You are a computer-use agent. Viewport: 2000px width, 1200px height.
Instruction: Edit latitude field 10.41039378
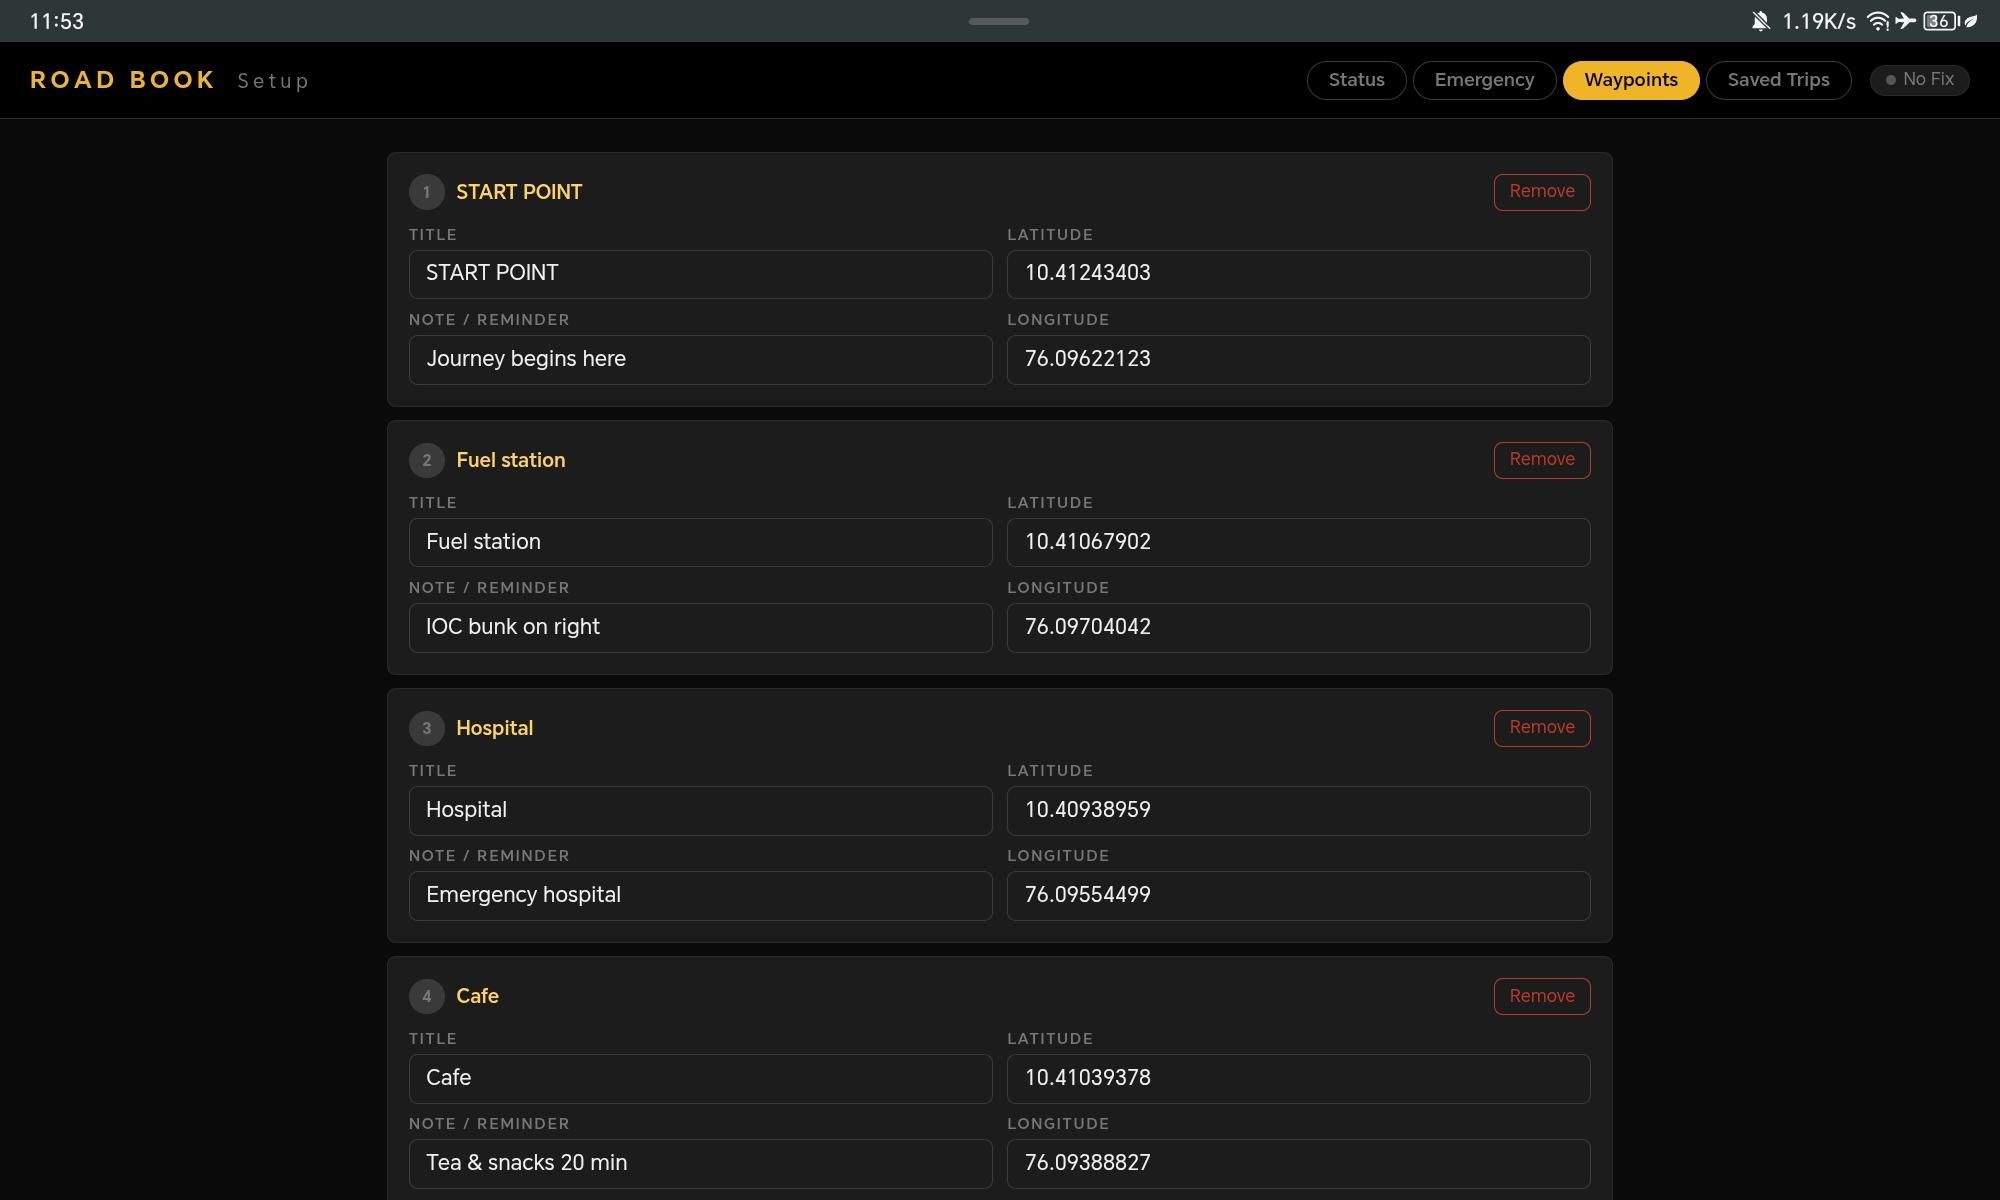pos(1298,1078)
